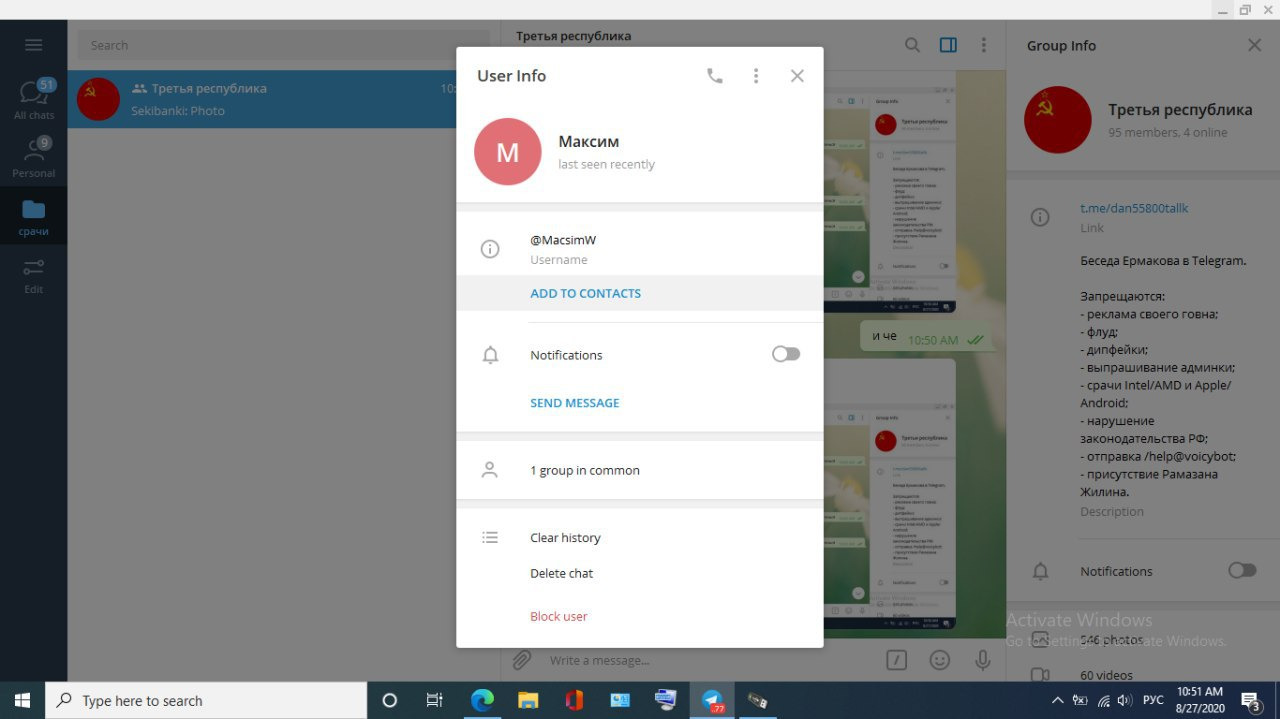Click the microphone voice message icon
The width and height of the screenshot is (1280, 719).
[x=983, y=660]
